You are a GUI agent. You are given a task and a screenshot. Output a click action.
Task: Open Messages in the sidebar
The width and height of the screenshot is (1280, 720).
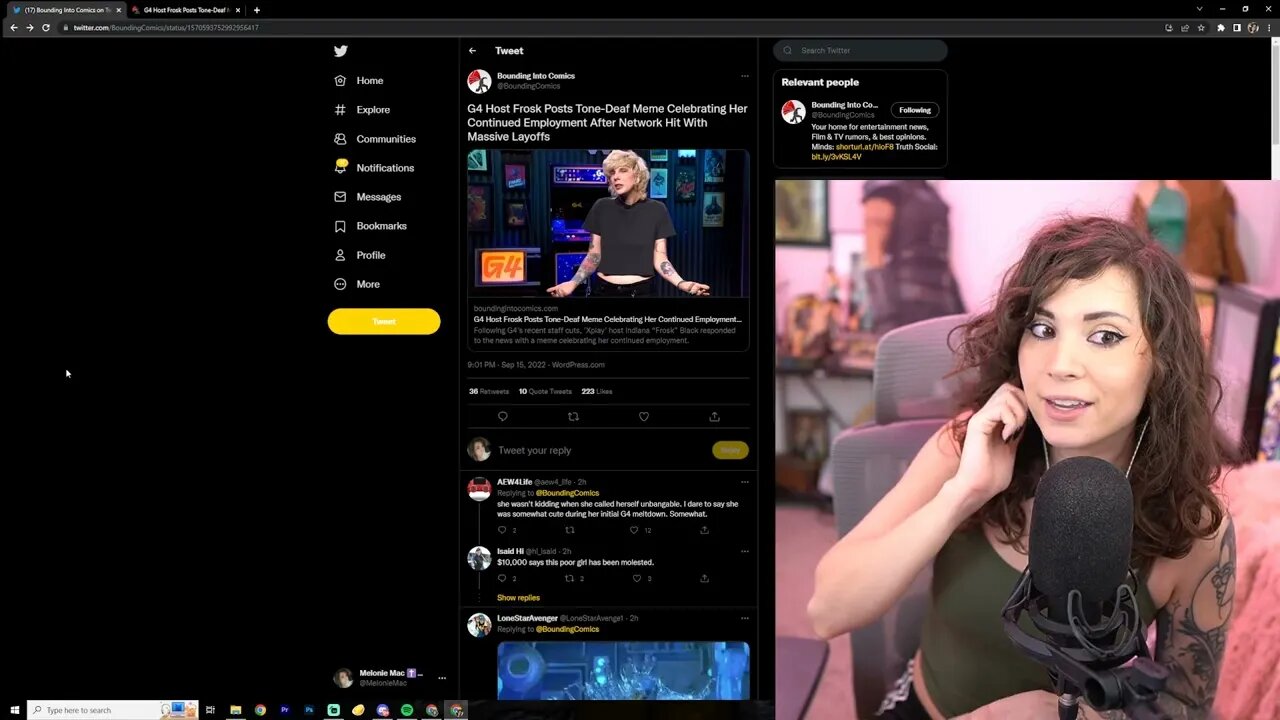point(368,197)
